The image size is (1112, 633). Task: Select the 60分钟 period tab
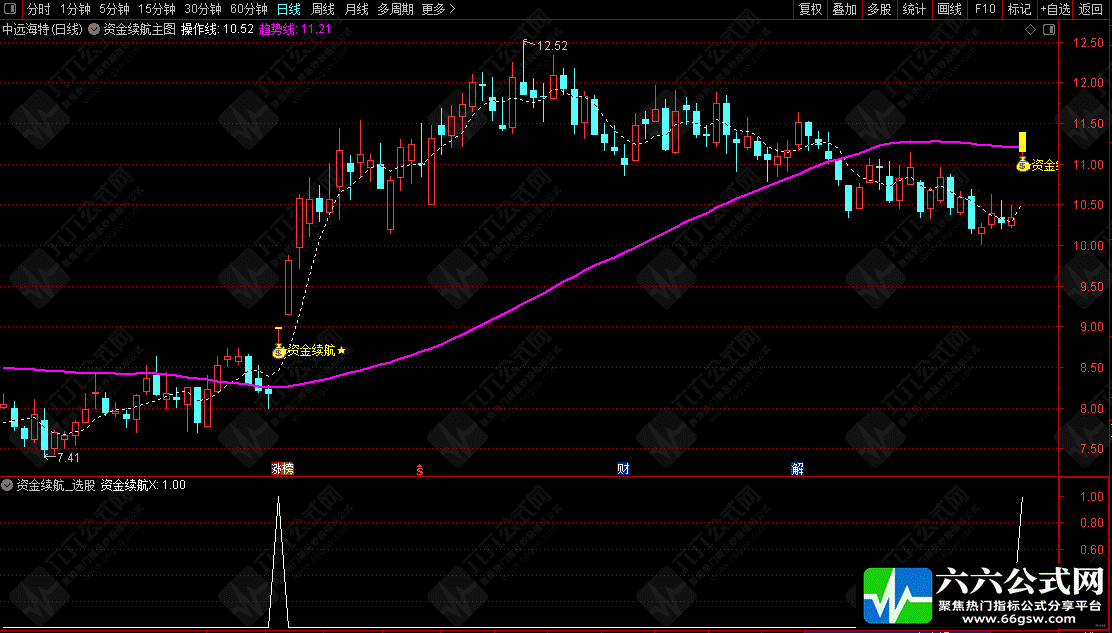tap(249, 9)
